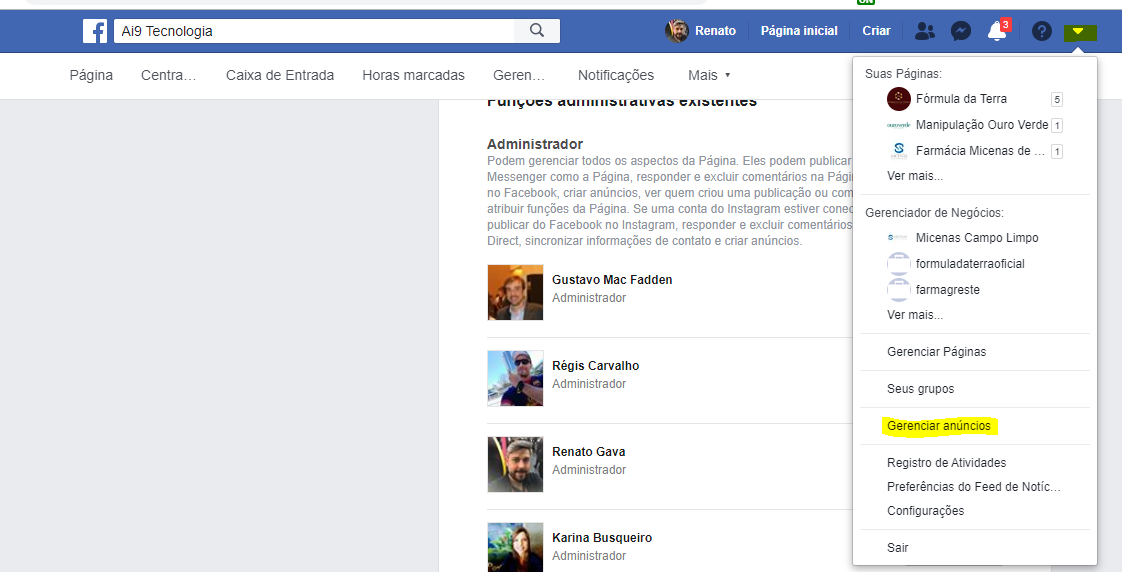Toggle the account dropdown arrow

pos(1079,31)
